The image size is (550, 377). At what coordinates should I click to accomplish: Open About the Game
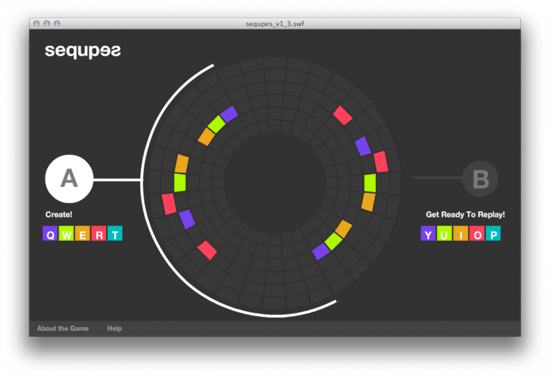coord(63,329)
